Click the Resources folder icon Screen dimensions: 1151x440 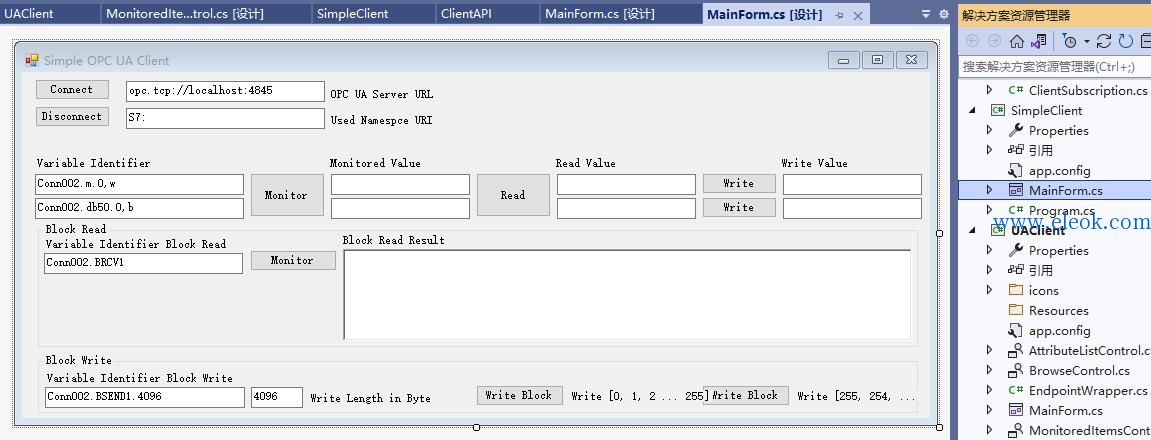coord(1016,310)
